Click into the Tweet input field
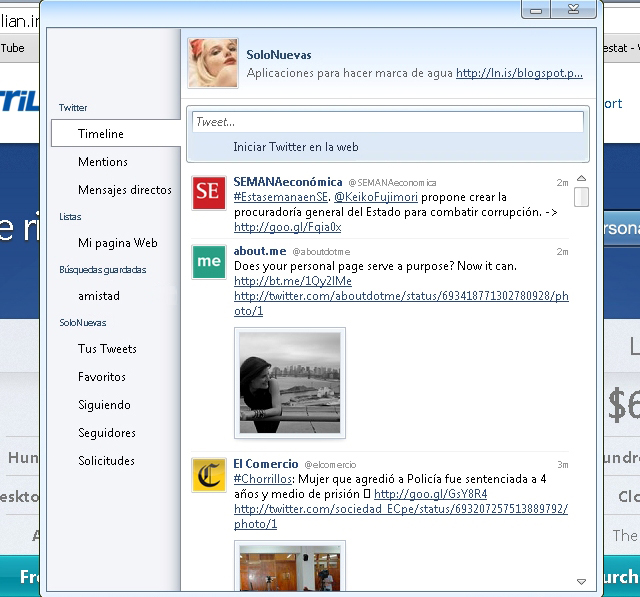This screenshot has height=597, width=640. (388, 122)
